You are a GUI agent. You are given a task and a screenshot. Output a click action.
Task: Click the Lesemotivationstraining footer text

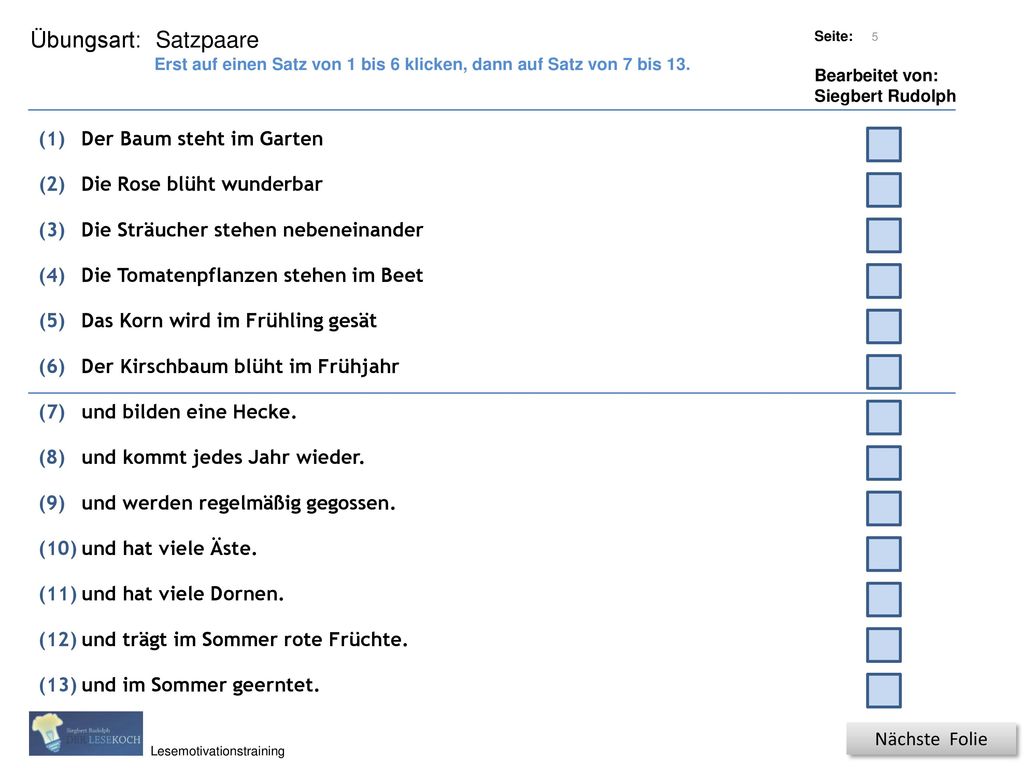(217, 751)
